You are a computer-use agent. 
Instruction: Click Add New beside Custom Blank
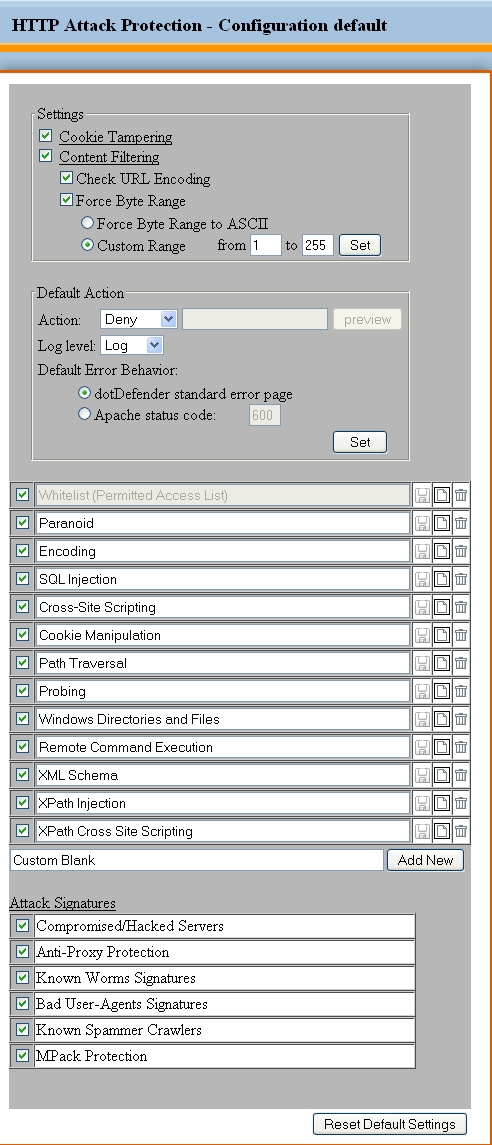click(426, 860)
